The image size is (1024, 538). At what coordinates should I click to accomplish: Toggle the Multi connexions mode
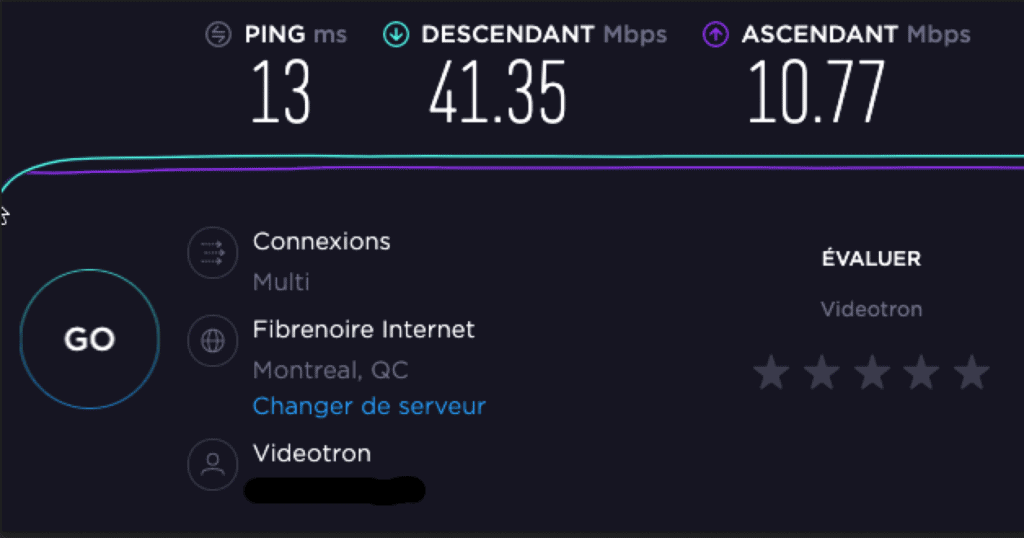click(x=281, y=282)
